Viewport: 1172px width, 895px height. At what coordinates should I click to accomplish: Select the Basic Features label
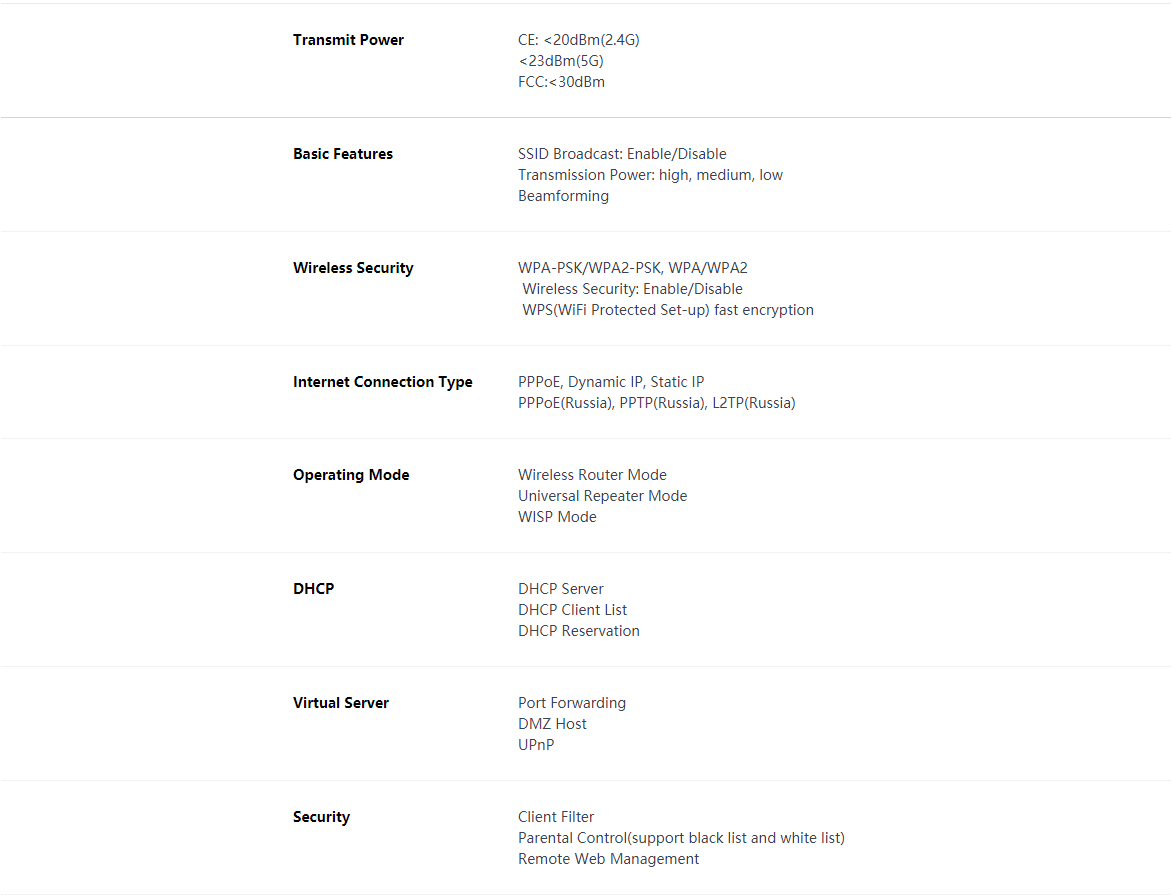343,153
